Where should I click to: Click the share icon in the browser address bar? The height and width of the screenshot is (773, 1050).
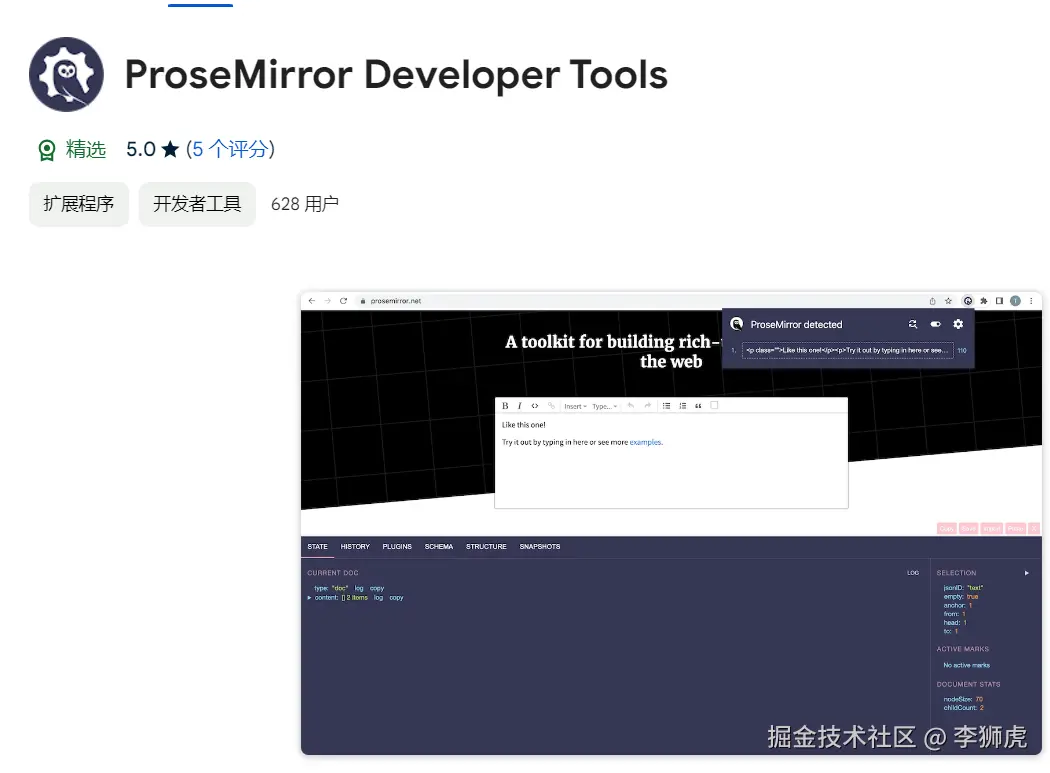932,301
